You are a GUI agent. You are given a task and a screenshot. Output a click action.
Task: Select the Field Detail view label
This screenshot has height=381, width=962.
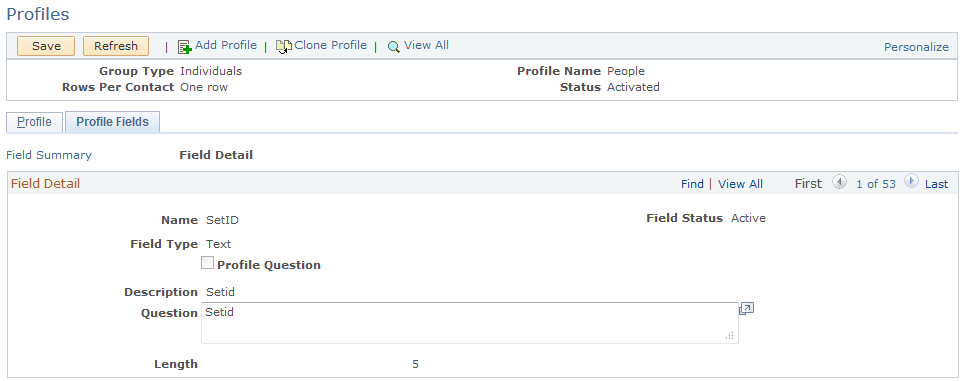[x=216, y=155]
